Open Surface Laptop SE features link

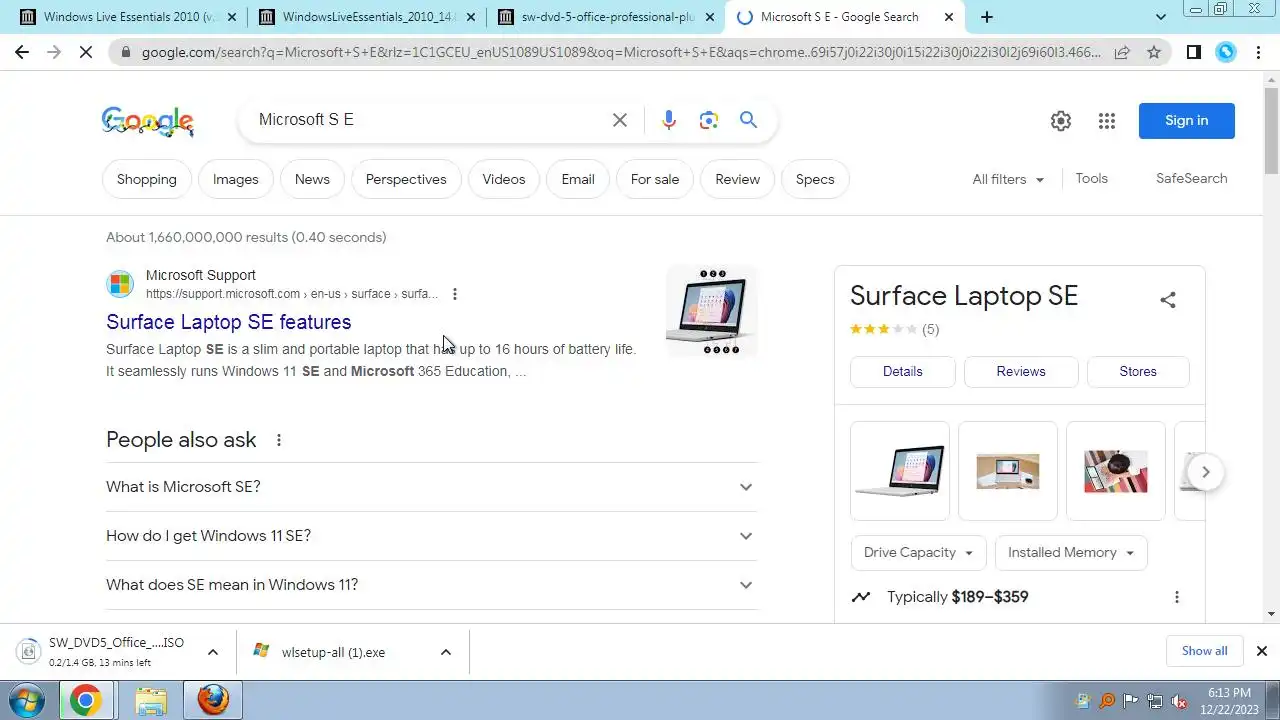point(229,322)
